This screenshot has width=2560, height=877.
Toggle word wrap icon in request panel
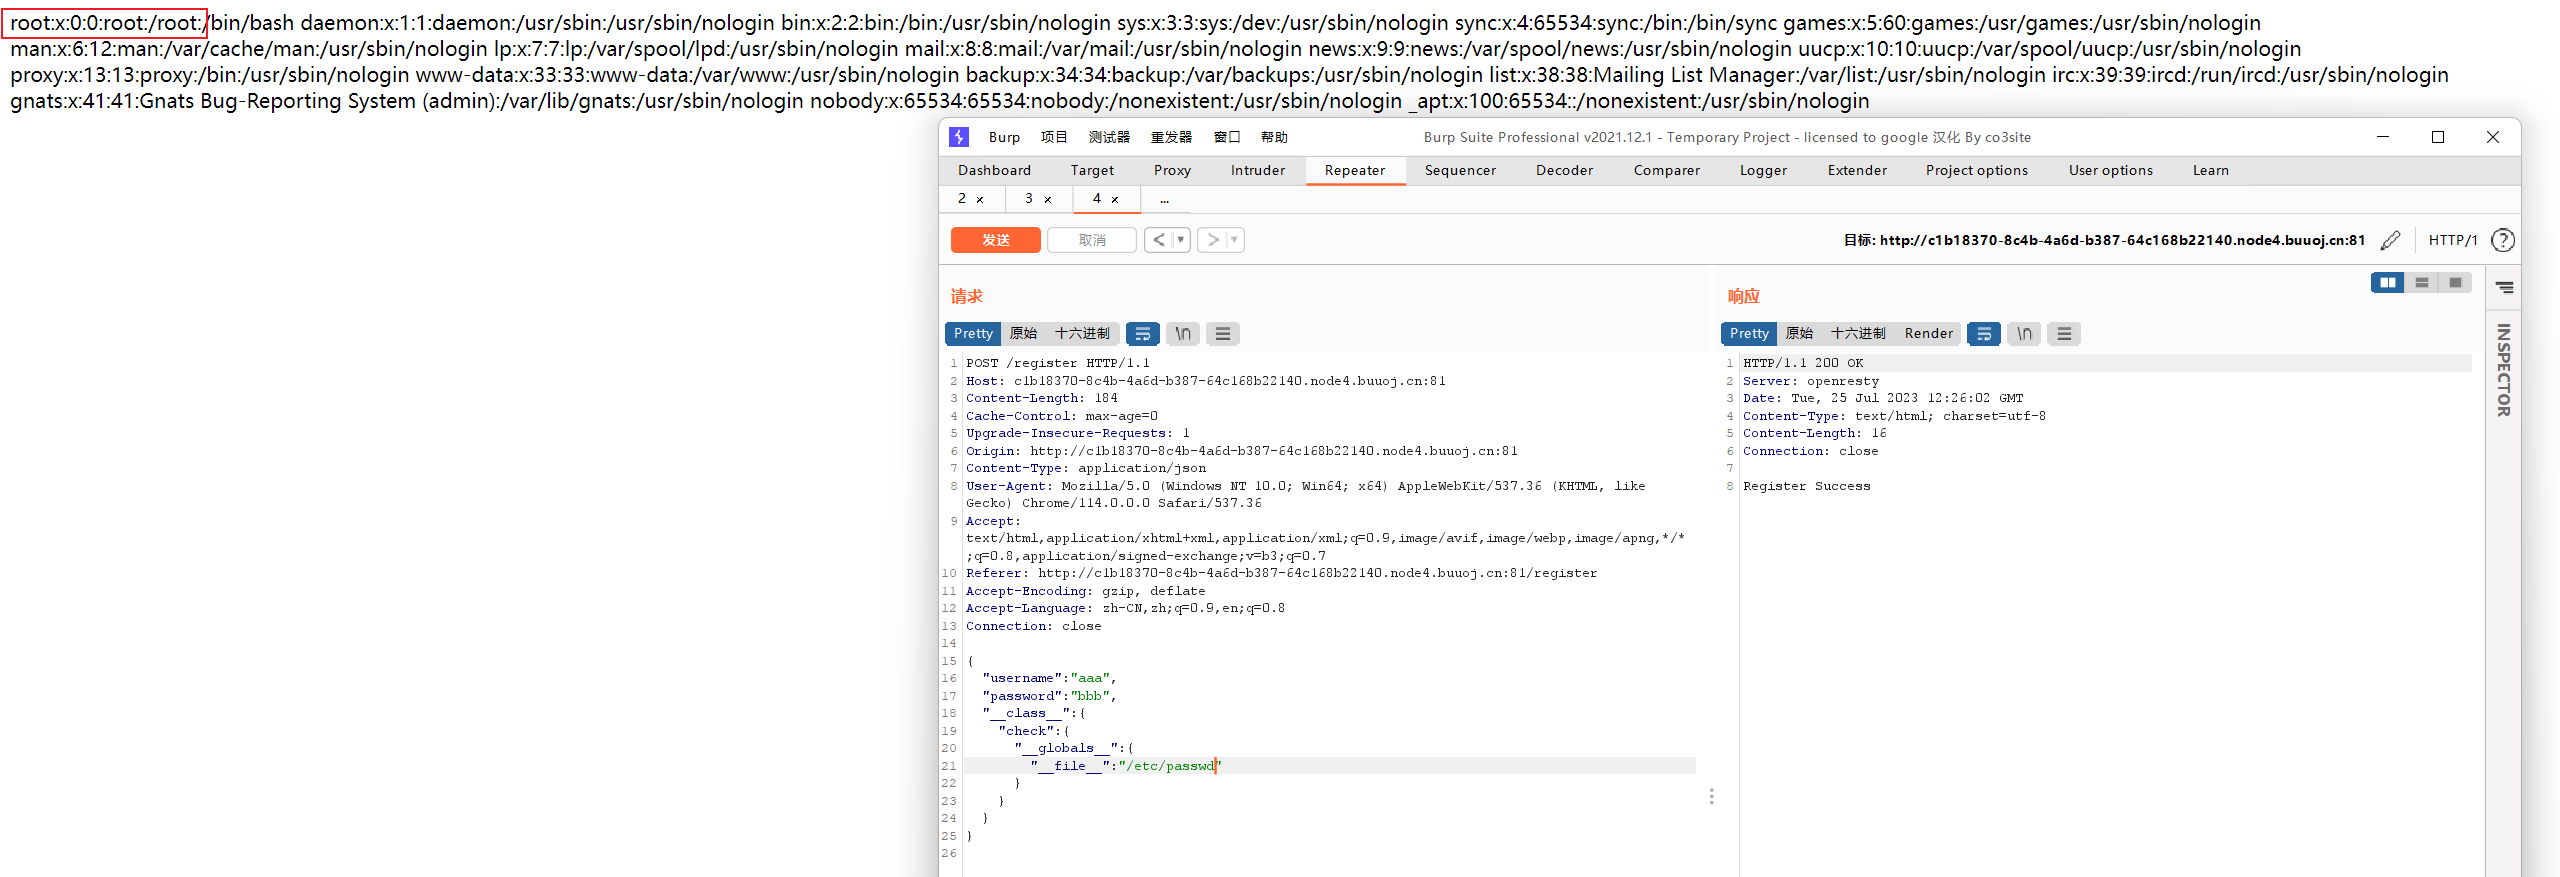coord(1143,334)
